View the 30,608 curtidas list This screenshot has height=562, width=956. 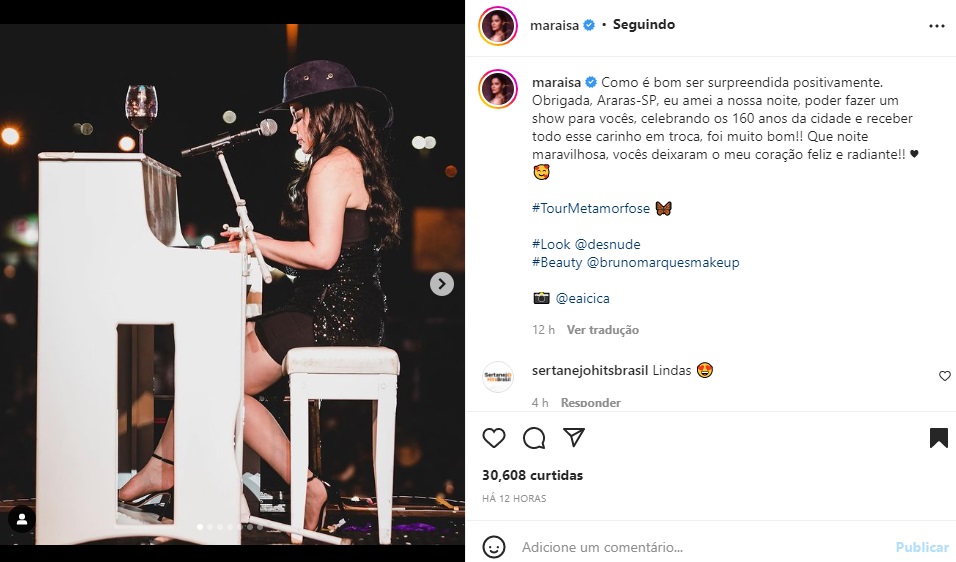click(x=532, y=475)
